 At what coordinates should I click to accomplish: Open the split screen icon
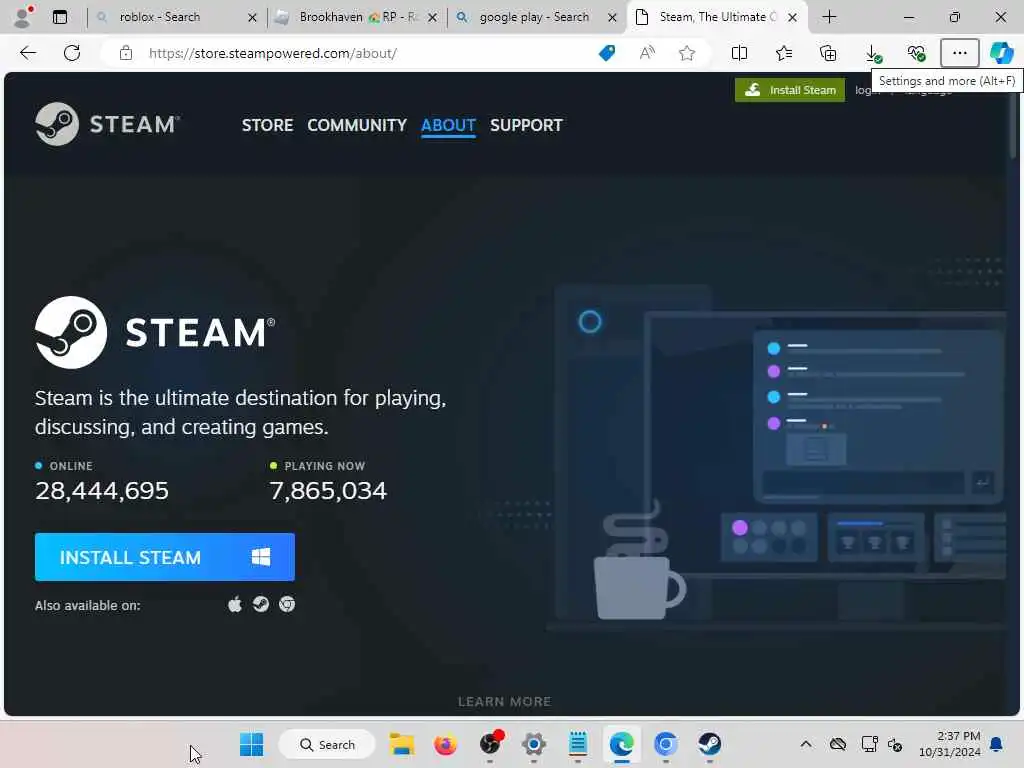739,53
